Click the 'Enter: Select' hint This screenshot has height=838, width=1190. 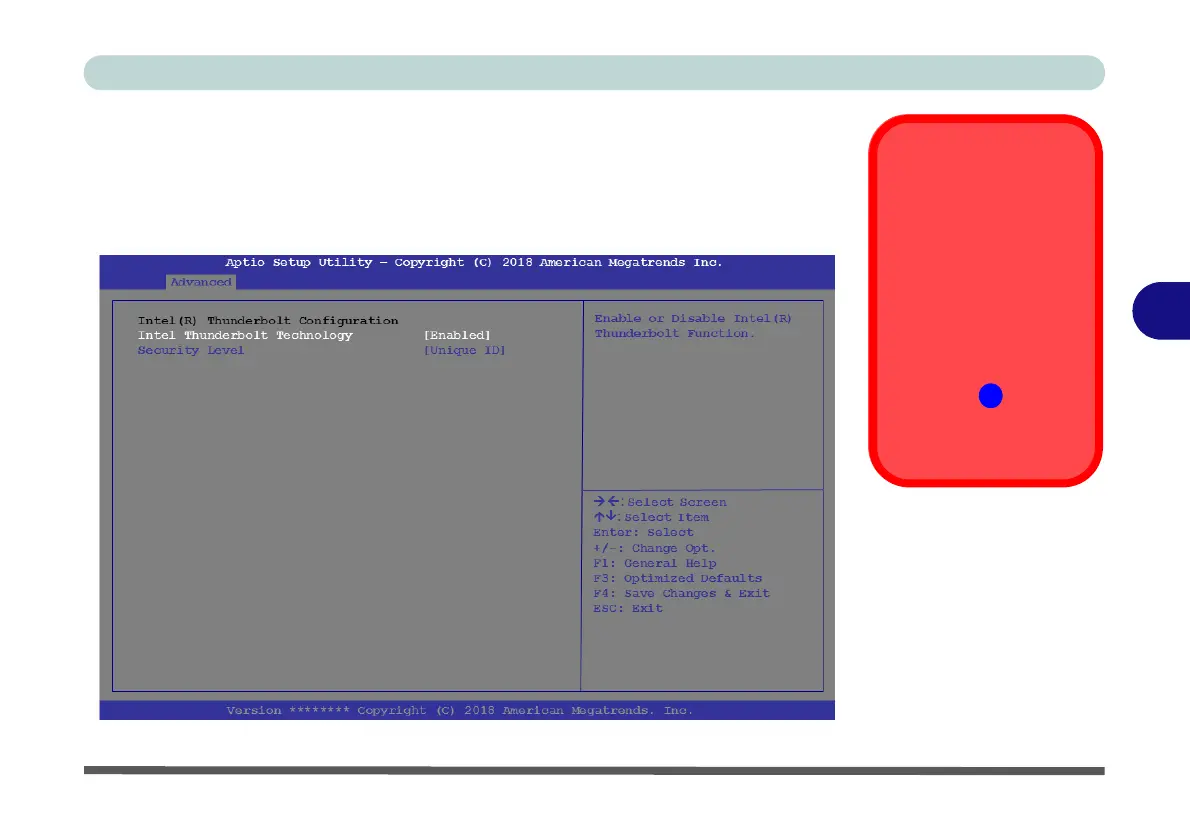pos(644,533)
